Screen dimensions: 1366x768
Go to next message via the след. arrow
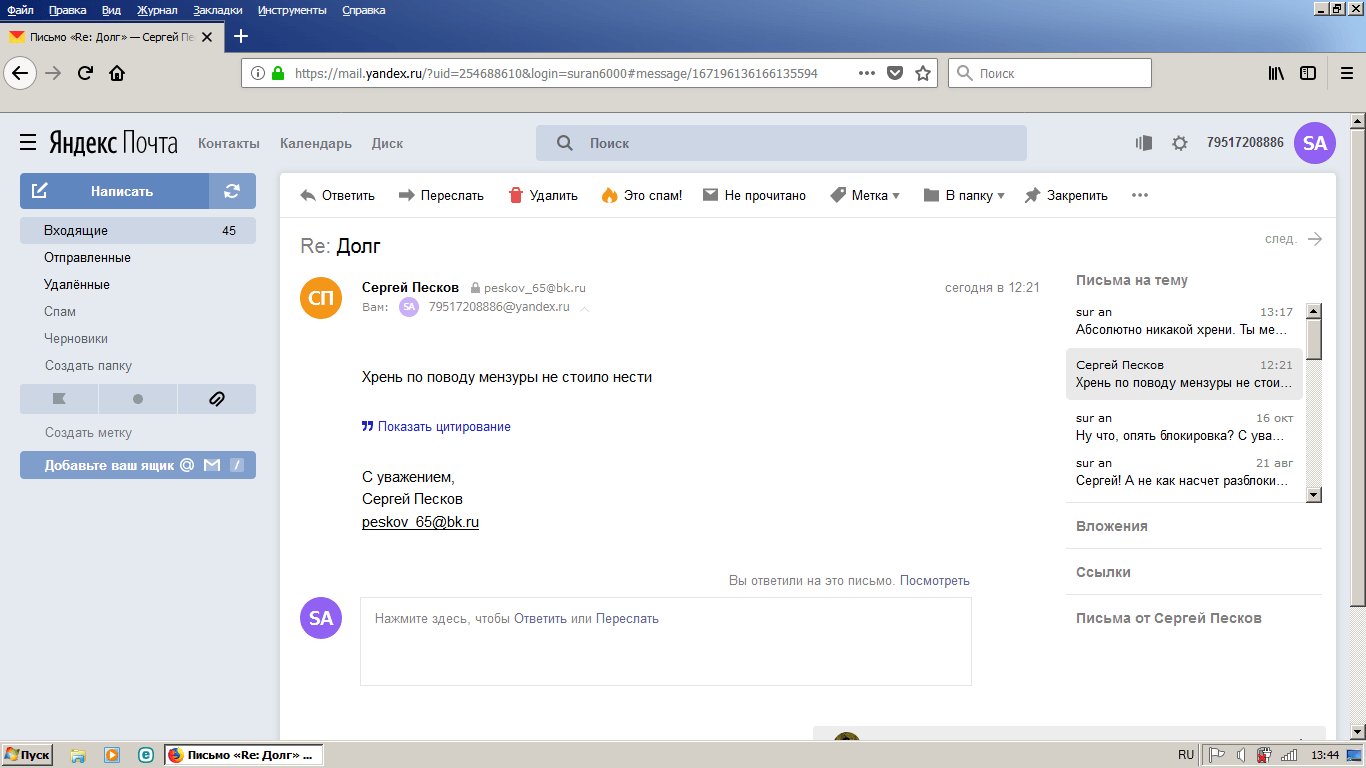tap(1315, 239)
